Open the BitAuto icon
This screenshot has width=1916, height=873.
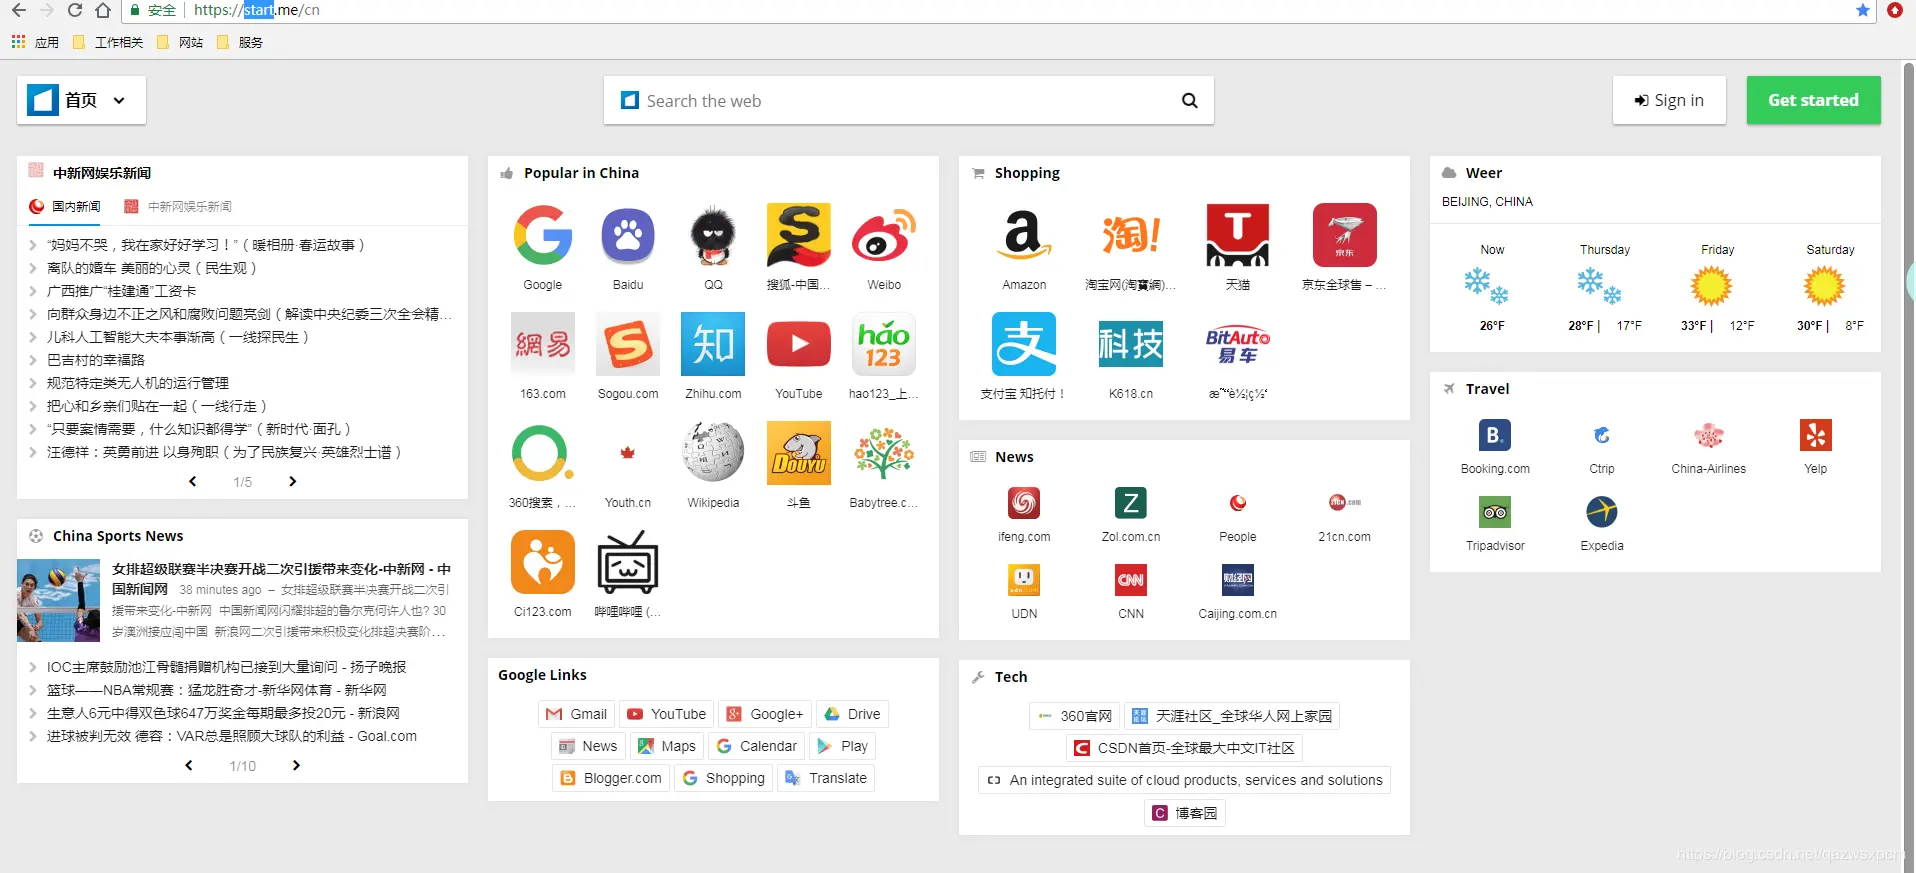[1238, 345]
